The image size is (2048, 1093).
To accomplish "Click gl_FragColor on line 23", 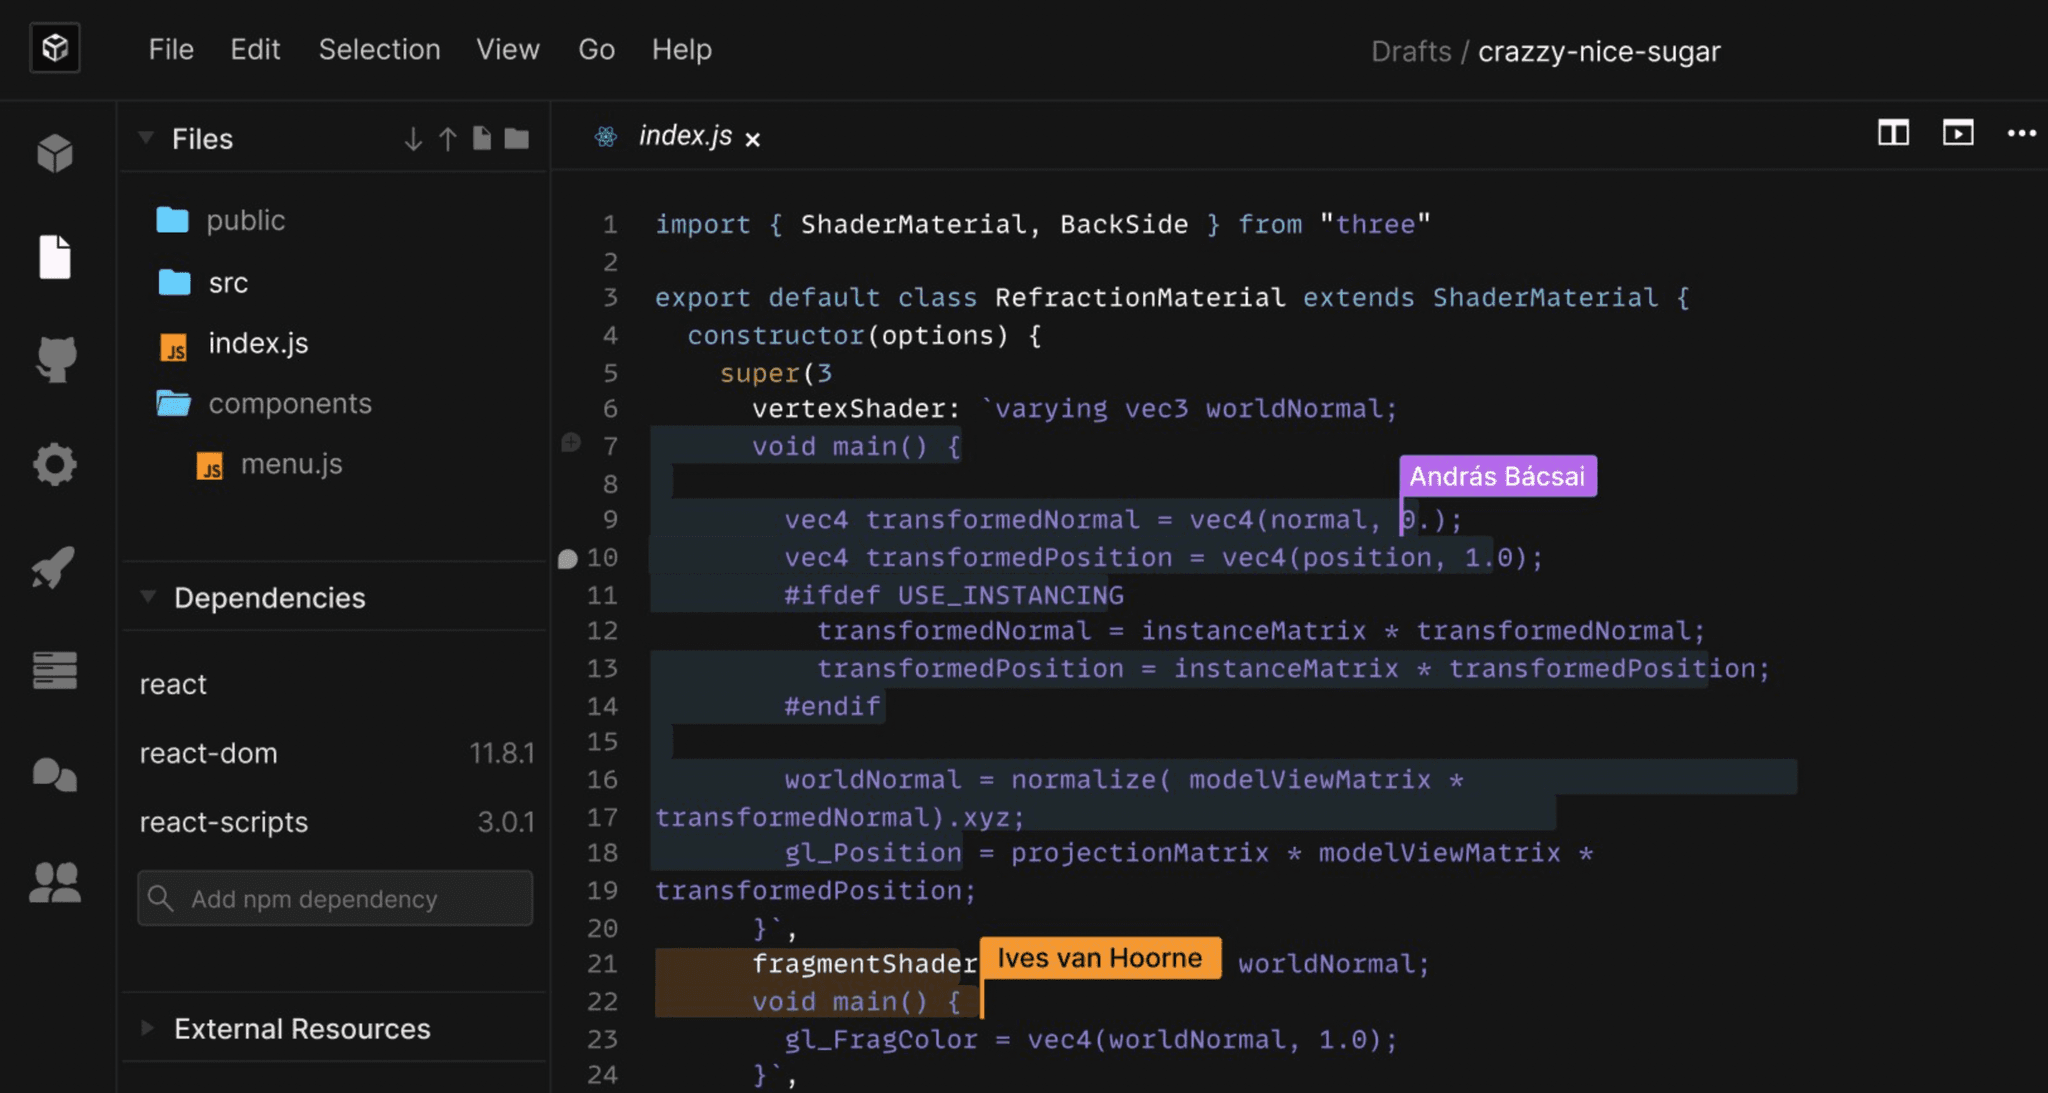I will [881, 1039].
